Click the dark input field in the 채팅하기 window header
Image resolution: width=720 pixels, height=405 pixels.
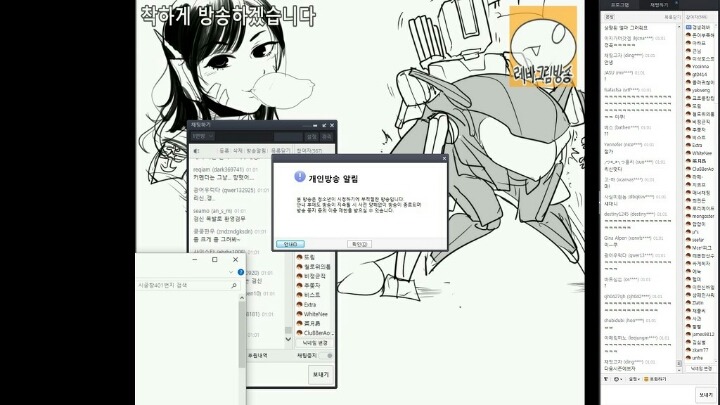[x=288, y=136]
